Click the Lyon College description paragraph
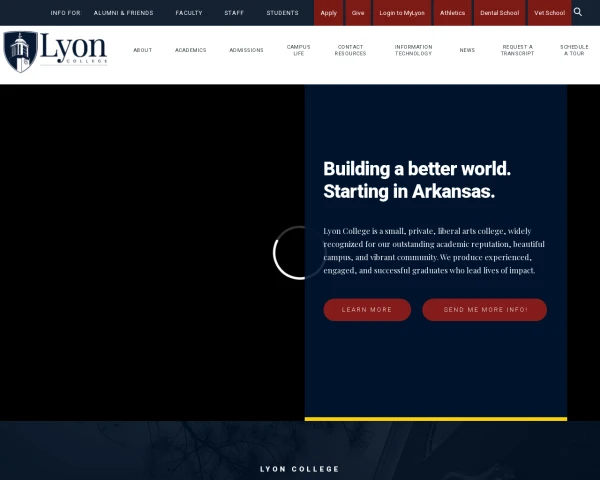This screenshot has height=480, width=600. pos(434,251)
